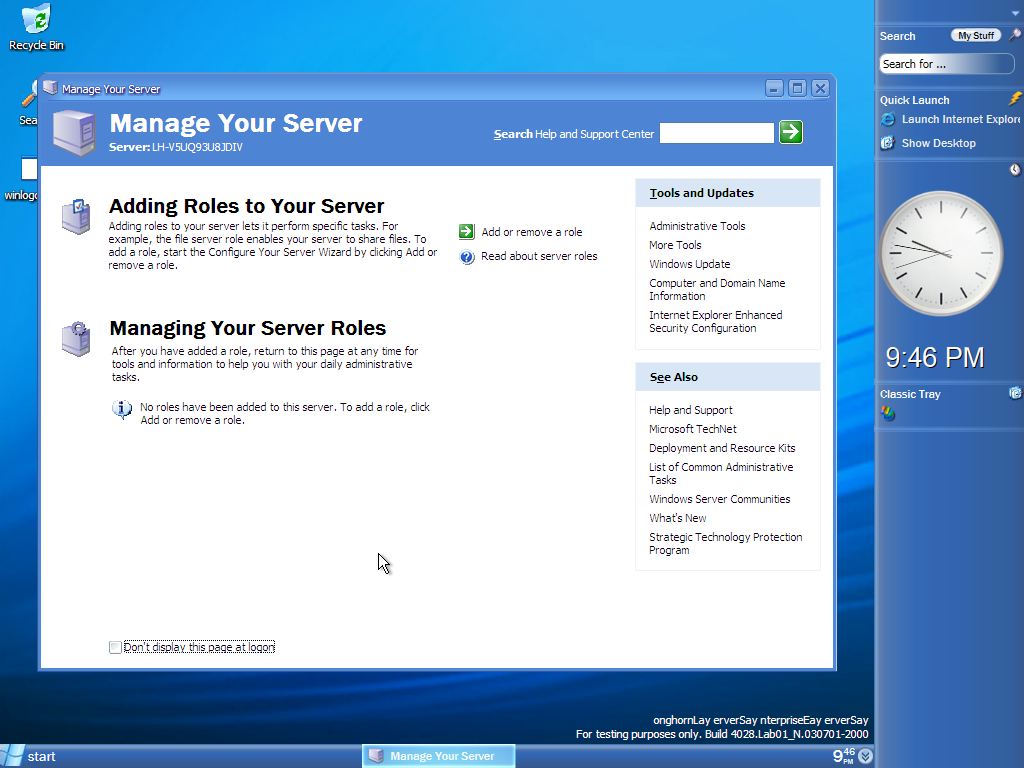Viewport: 1024px width, 768px height.
Task: Enable Don't display this page at logon
Action: tap(116, 648)
